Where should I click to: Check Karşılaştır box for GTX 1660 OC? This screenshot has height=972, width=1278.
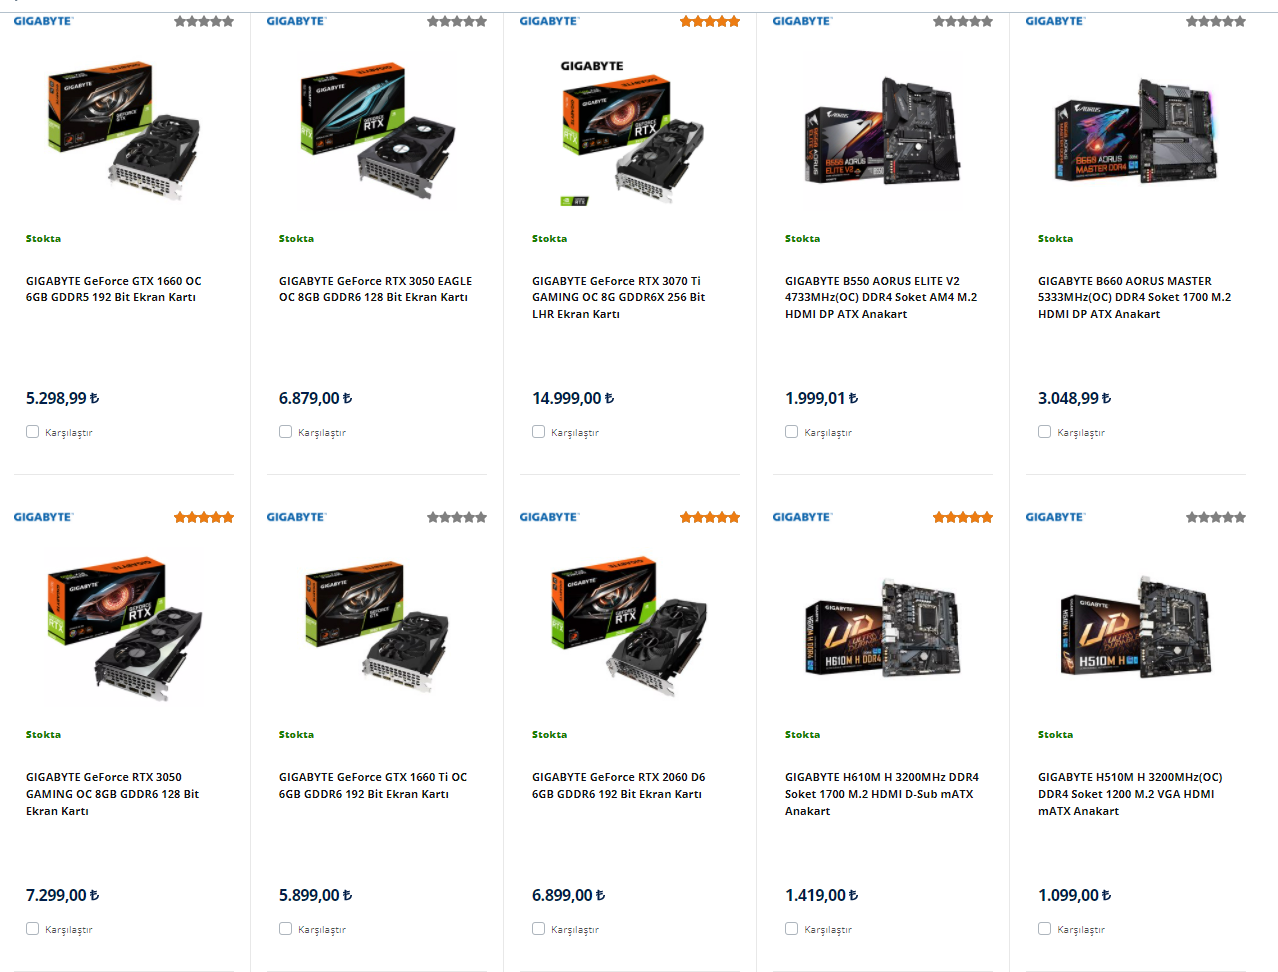pyautogui.click(x=32, y=432)
